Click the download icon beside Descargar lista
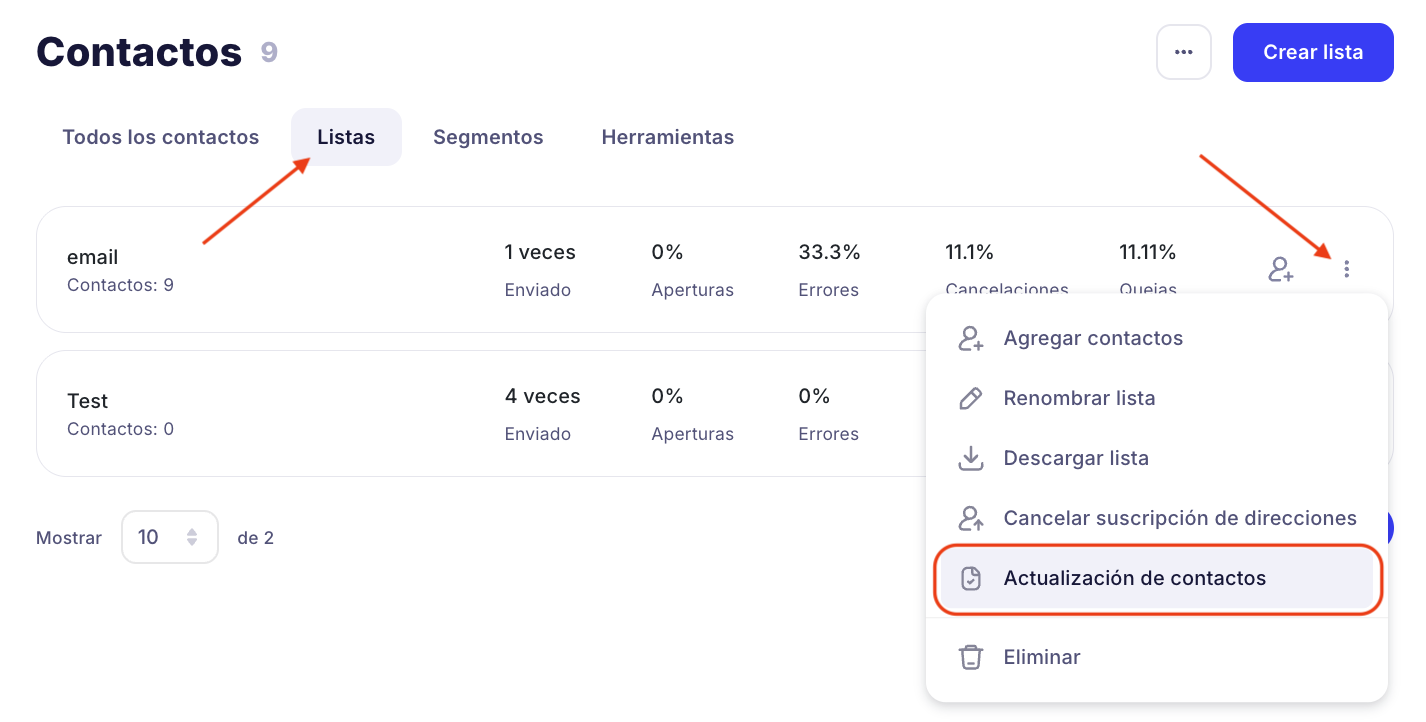The image size is (1426, 722). click(970, 459)
